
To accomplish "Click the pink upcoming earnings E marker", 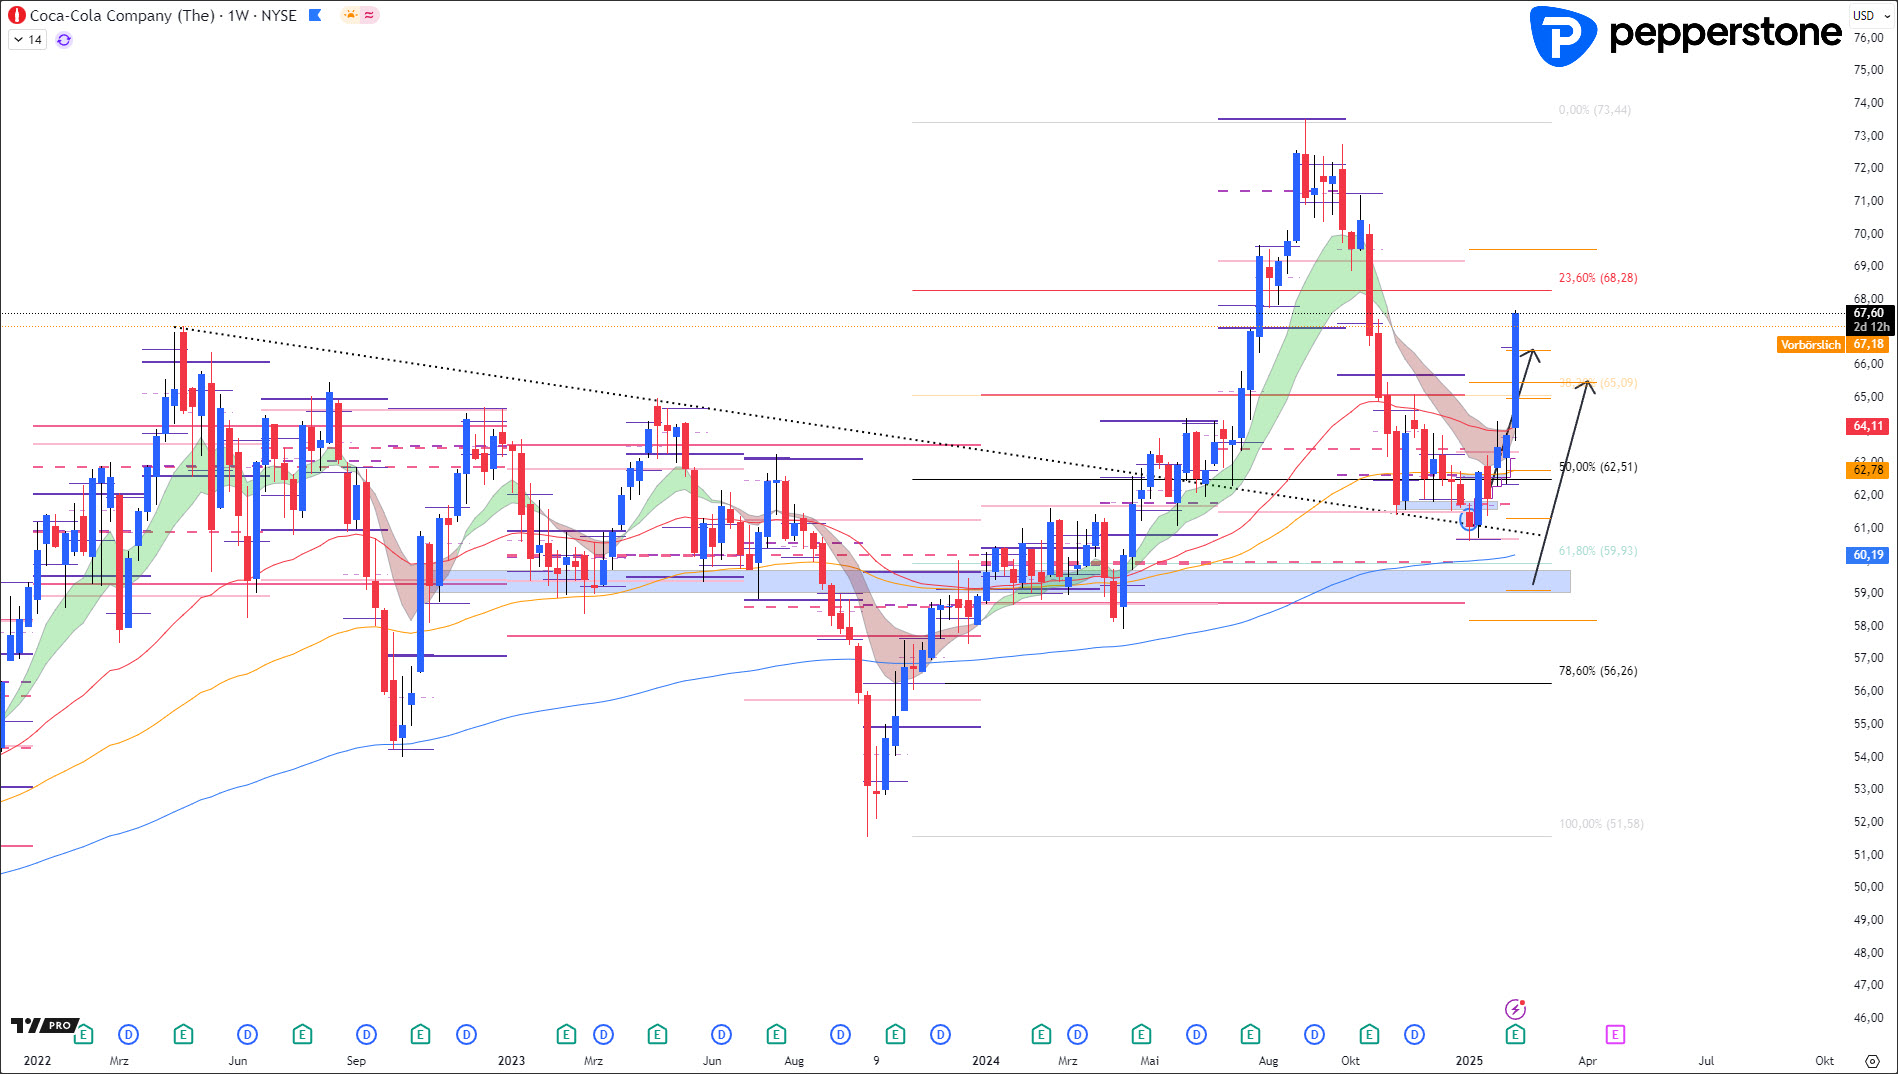I will [1615, 1034].
